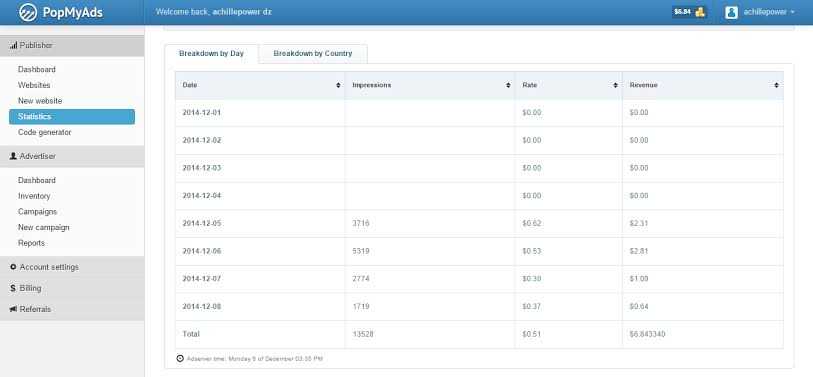
Task: Sort table by Revenue column arrows
Action: pos(776,85)
